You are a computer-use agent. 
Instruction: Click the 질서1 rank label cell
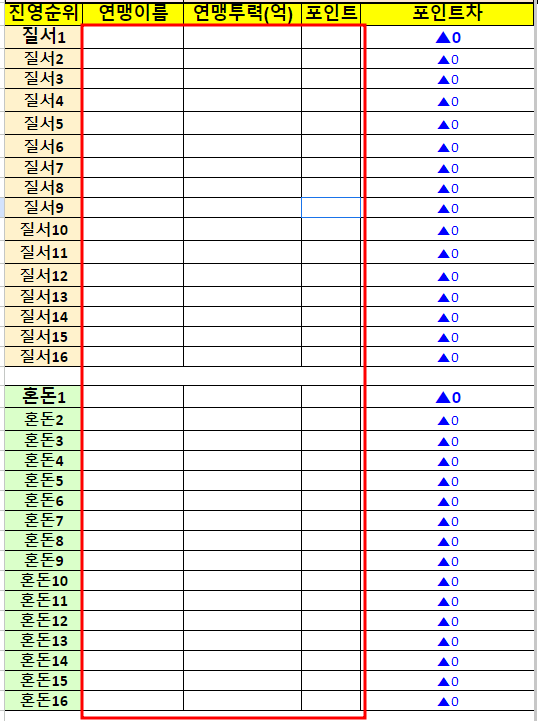pyautogui.click(x=43, y=37)
